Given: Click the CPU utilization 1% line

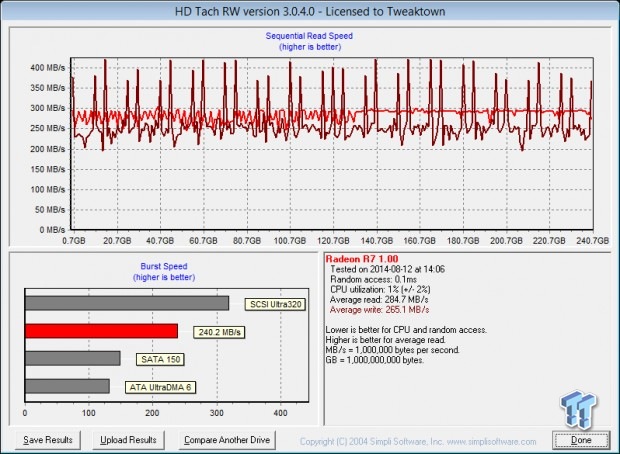Looking at the screenshot, I should [380, 289].
